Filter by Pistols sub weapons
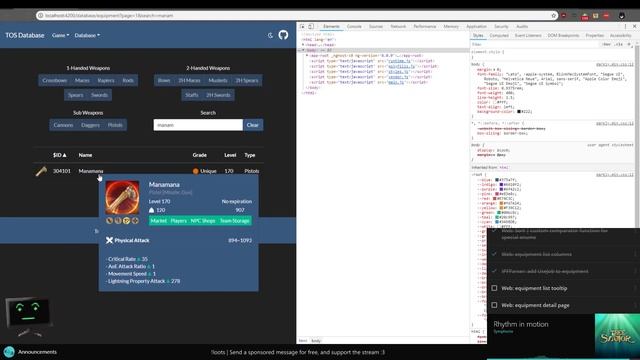Image resolution: width=640 pixels, height=360 pixels. [115, 125]
